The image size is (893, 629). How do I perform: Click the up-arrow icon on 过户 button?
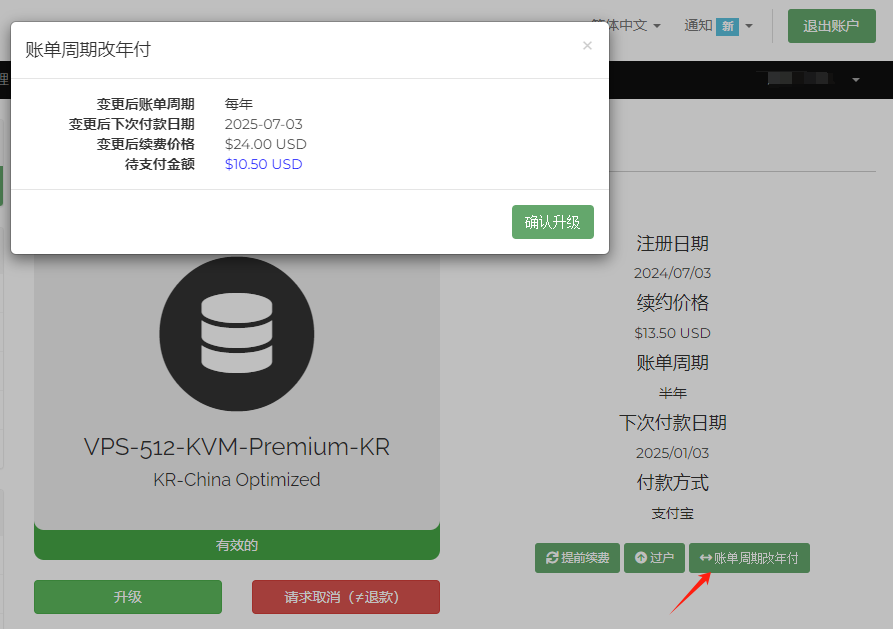(640, 558)
